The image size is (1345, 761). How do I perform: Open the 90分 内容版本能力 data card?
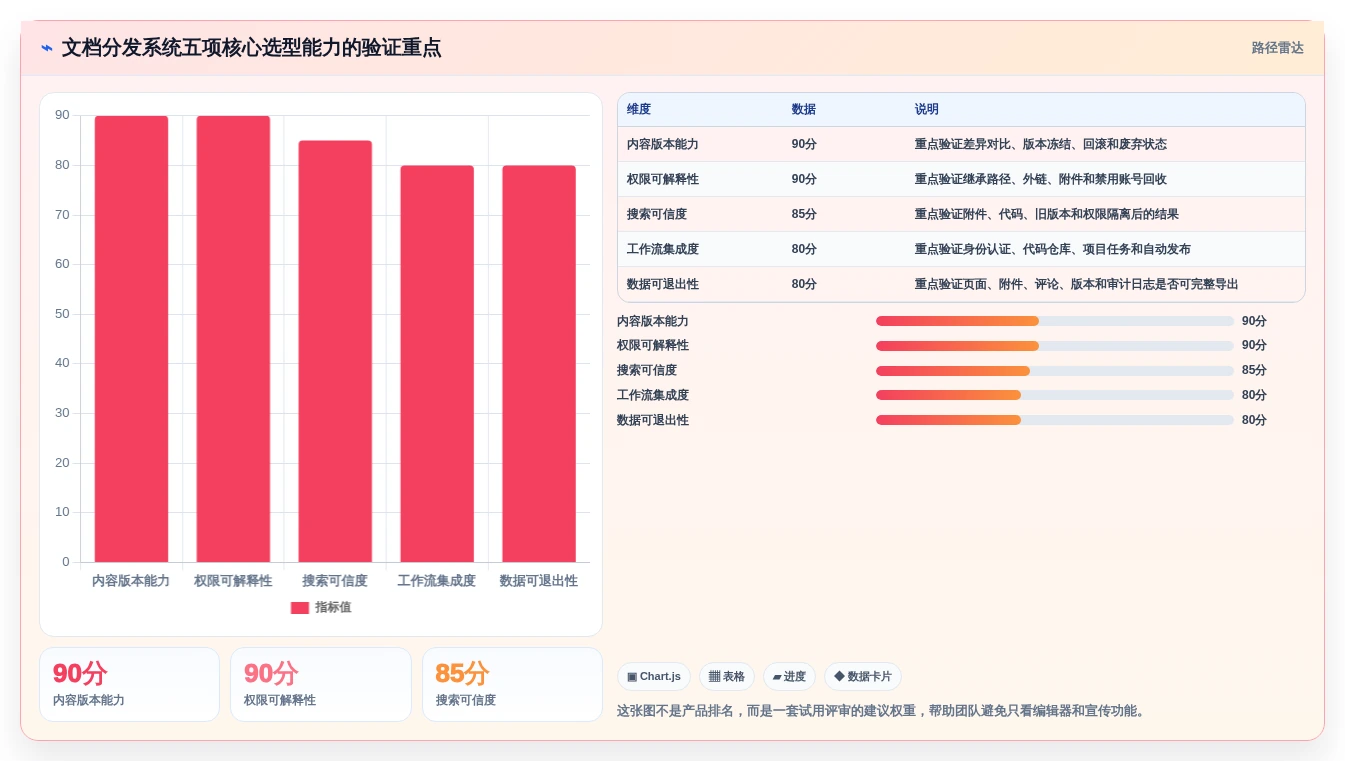tap(129, 684)
